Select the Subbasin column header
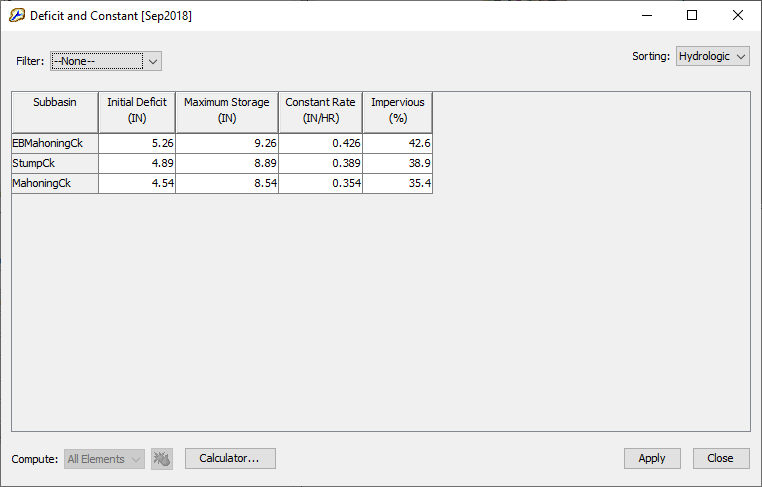 55,112
